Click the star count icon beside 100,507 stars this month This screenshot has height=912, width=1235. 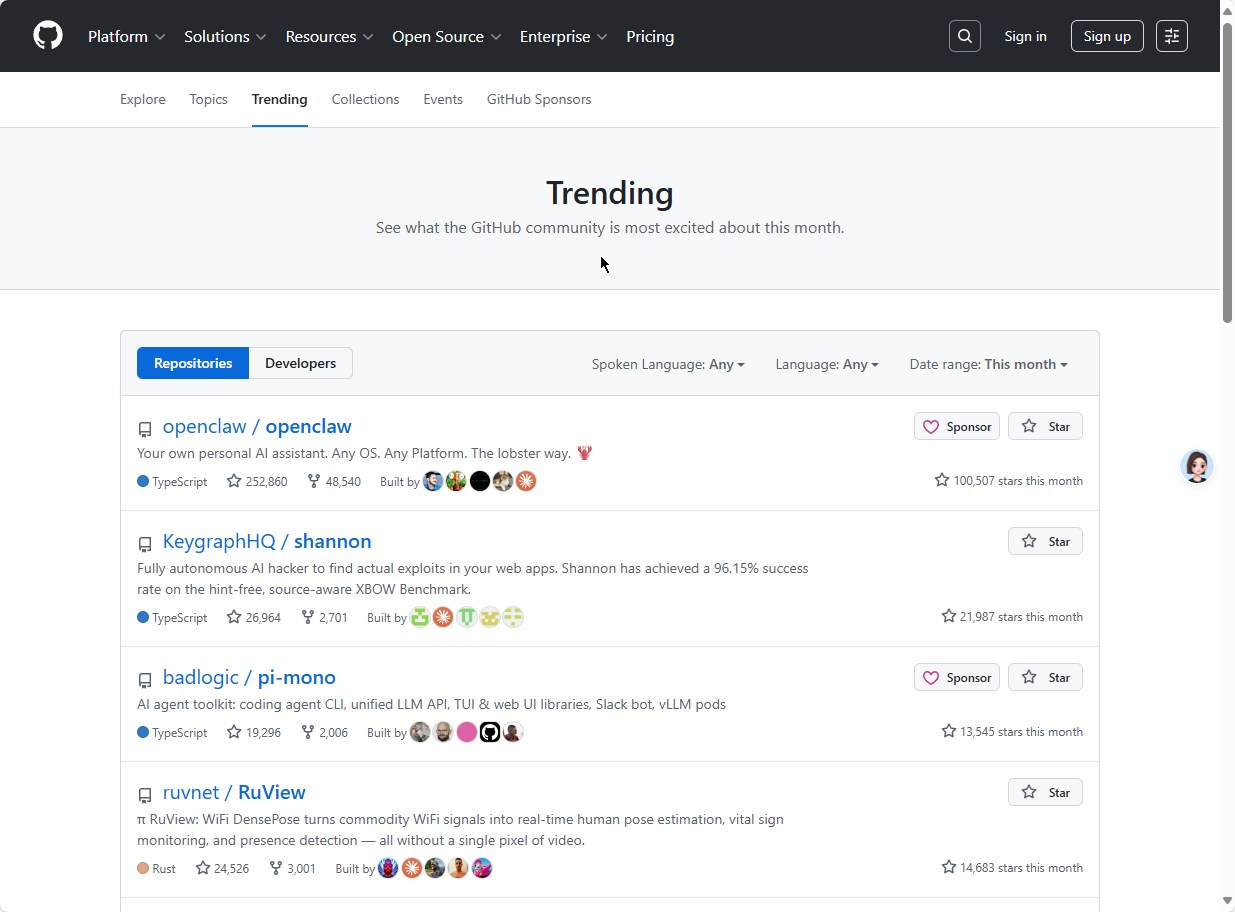click(x=941, y=479)
